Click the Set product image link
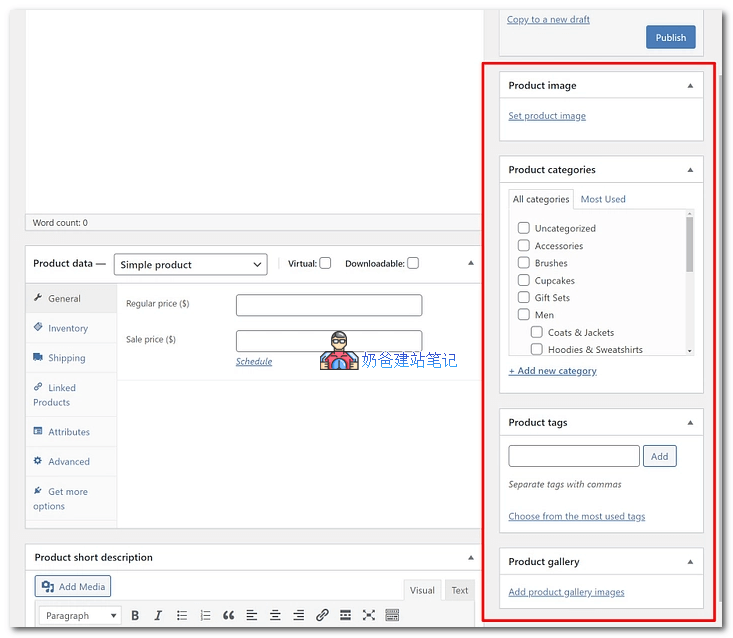 pyautogui.click(x=547, y=116)
